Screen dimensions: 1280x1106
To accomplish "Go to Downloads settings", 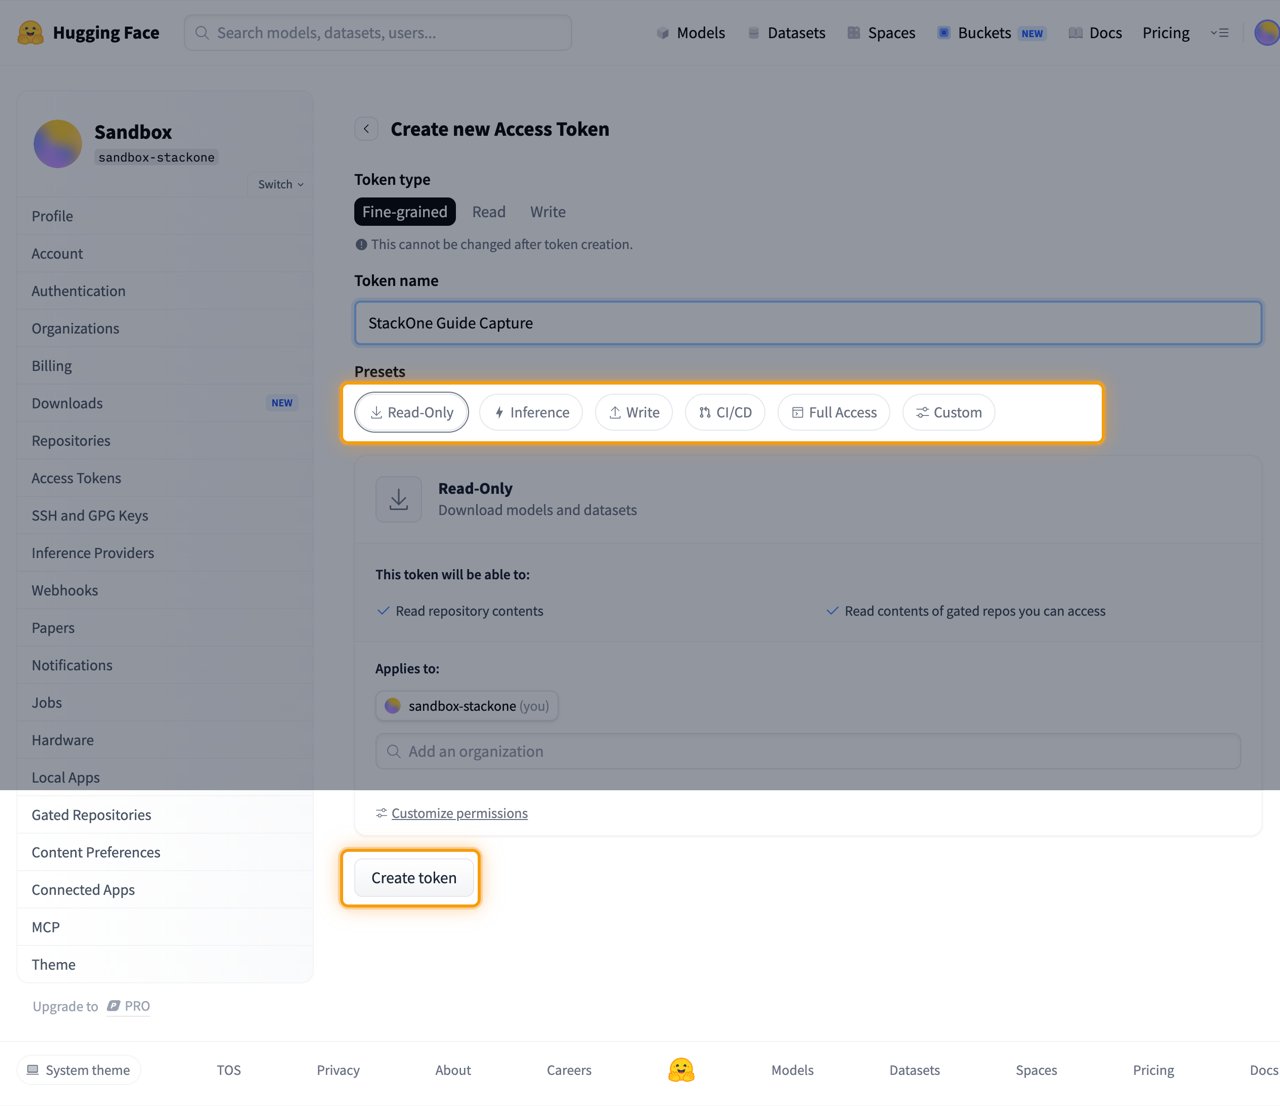I will point(165,403).
